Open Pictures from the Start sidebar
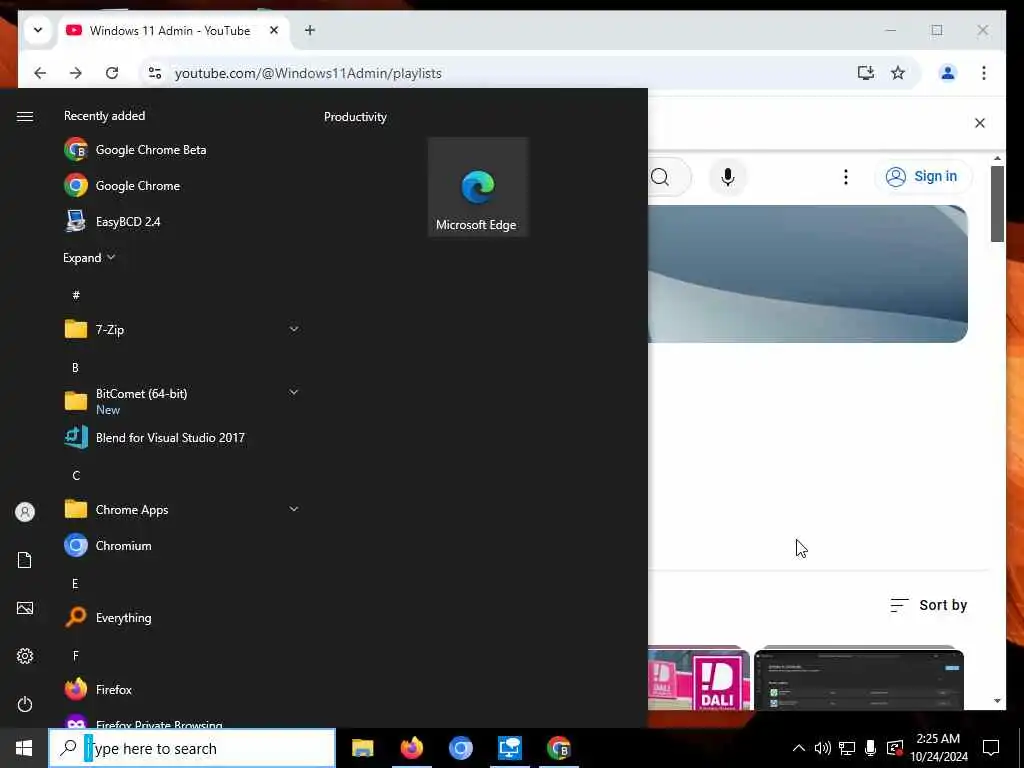The width and height of the screenshot is (1024, 768). click(25, 608)
